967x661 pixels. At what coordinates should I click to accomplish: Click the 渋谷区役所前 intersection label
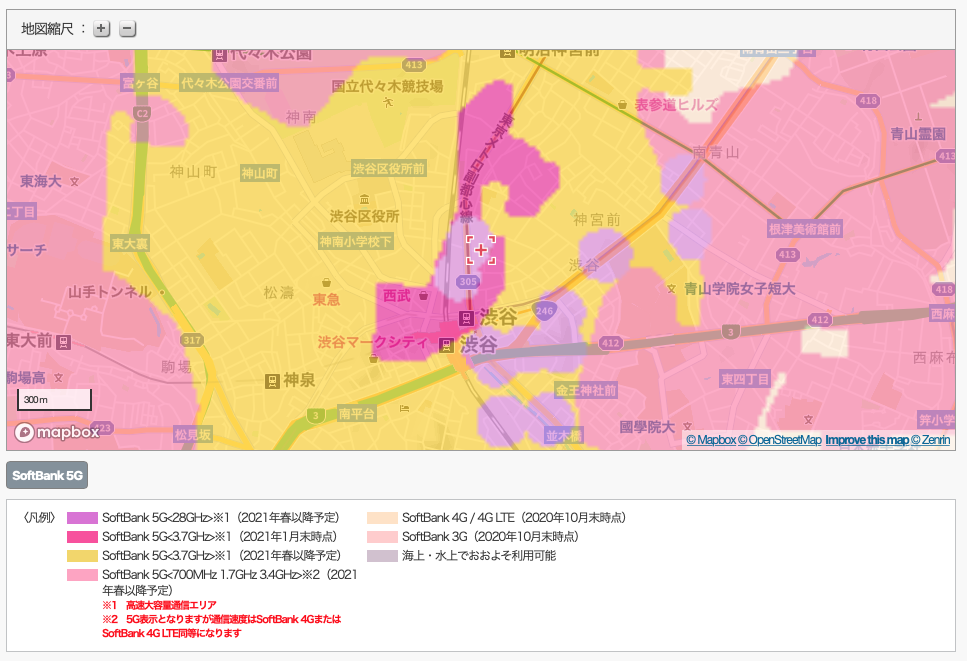(x=389, y=168)
